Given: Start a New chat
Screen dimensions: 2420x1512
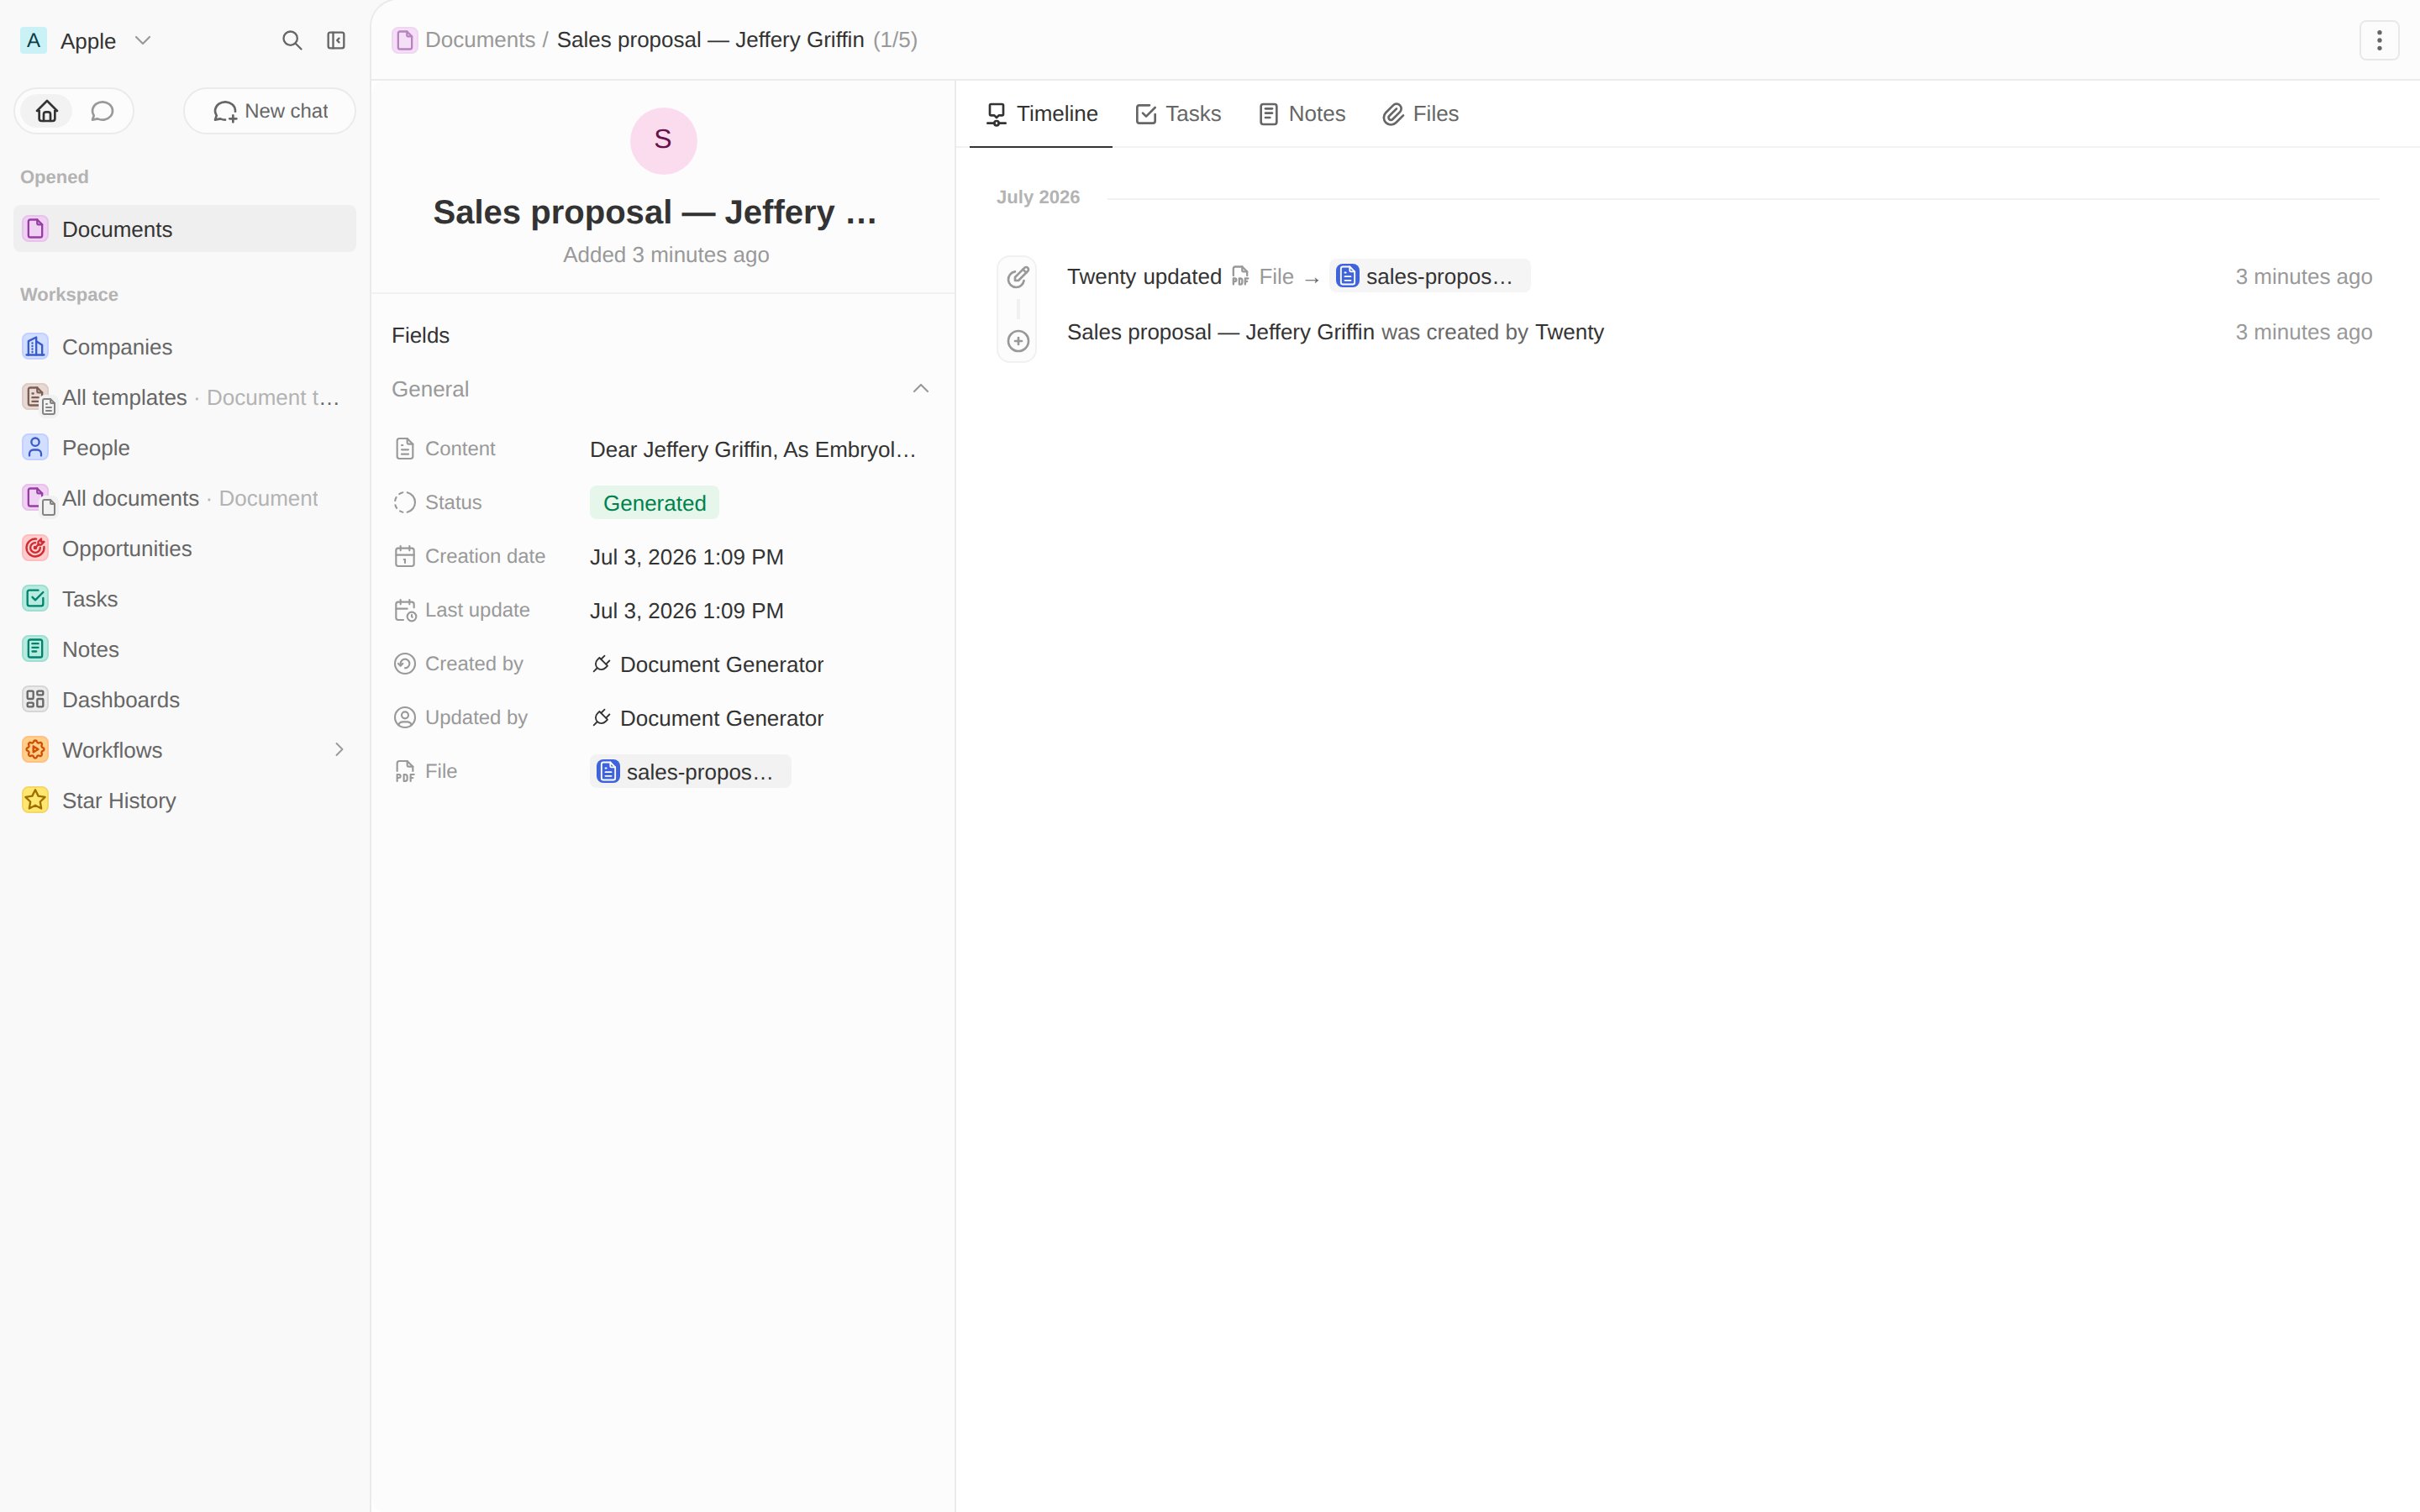Looking at the screenshot, I should coord(270,111).
